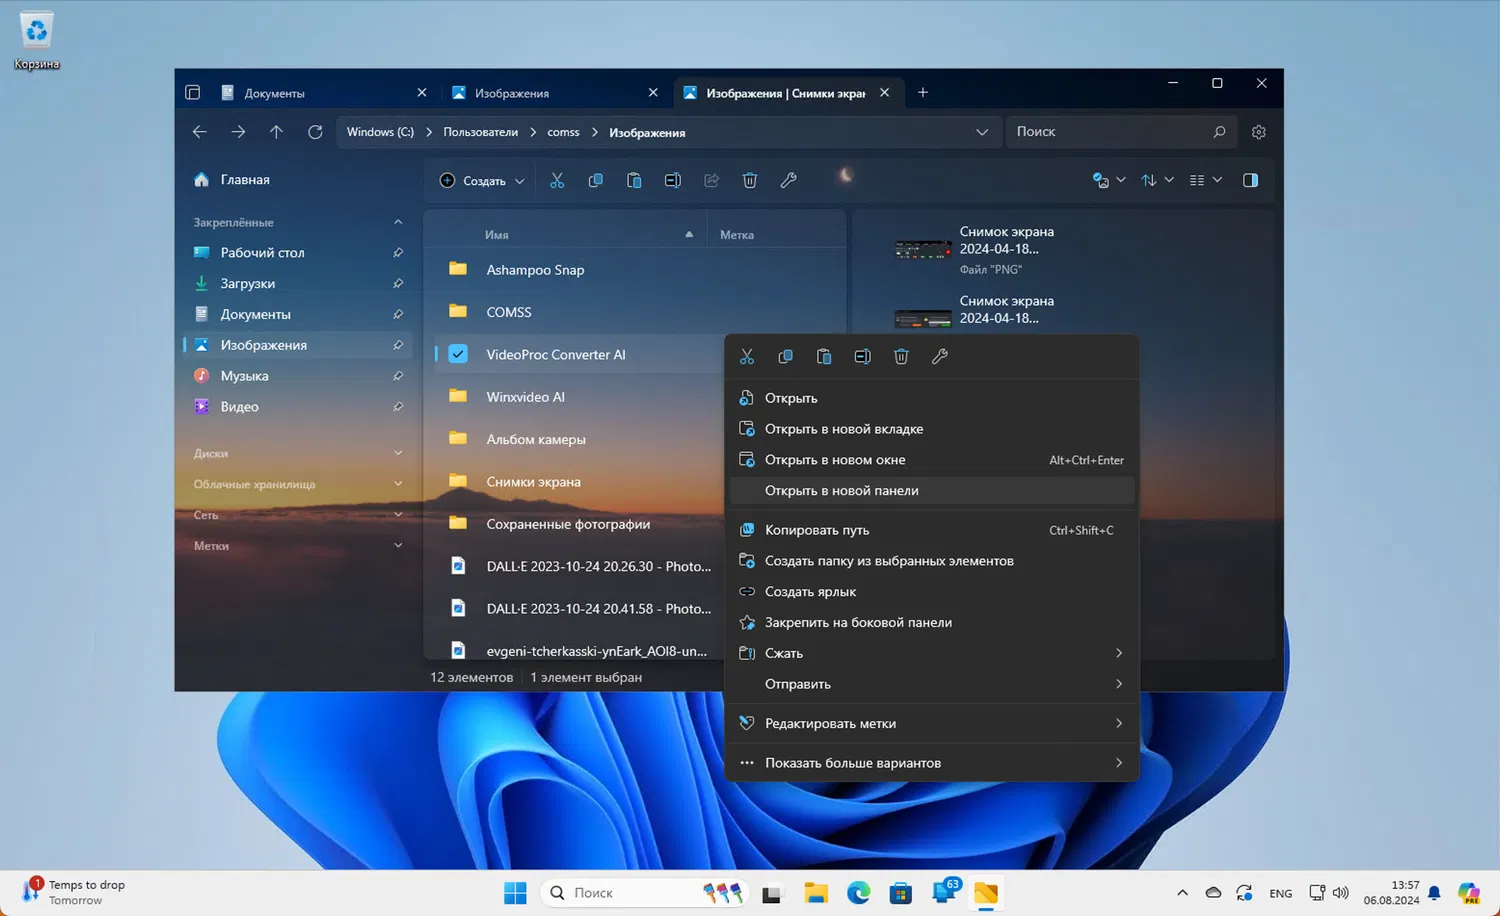
Task: Click the refresh icon beside the address bar
Action: click(315, 132)
